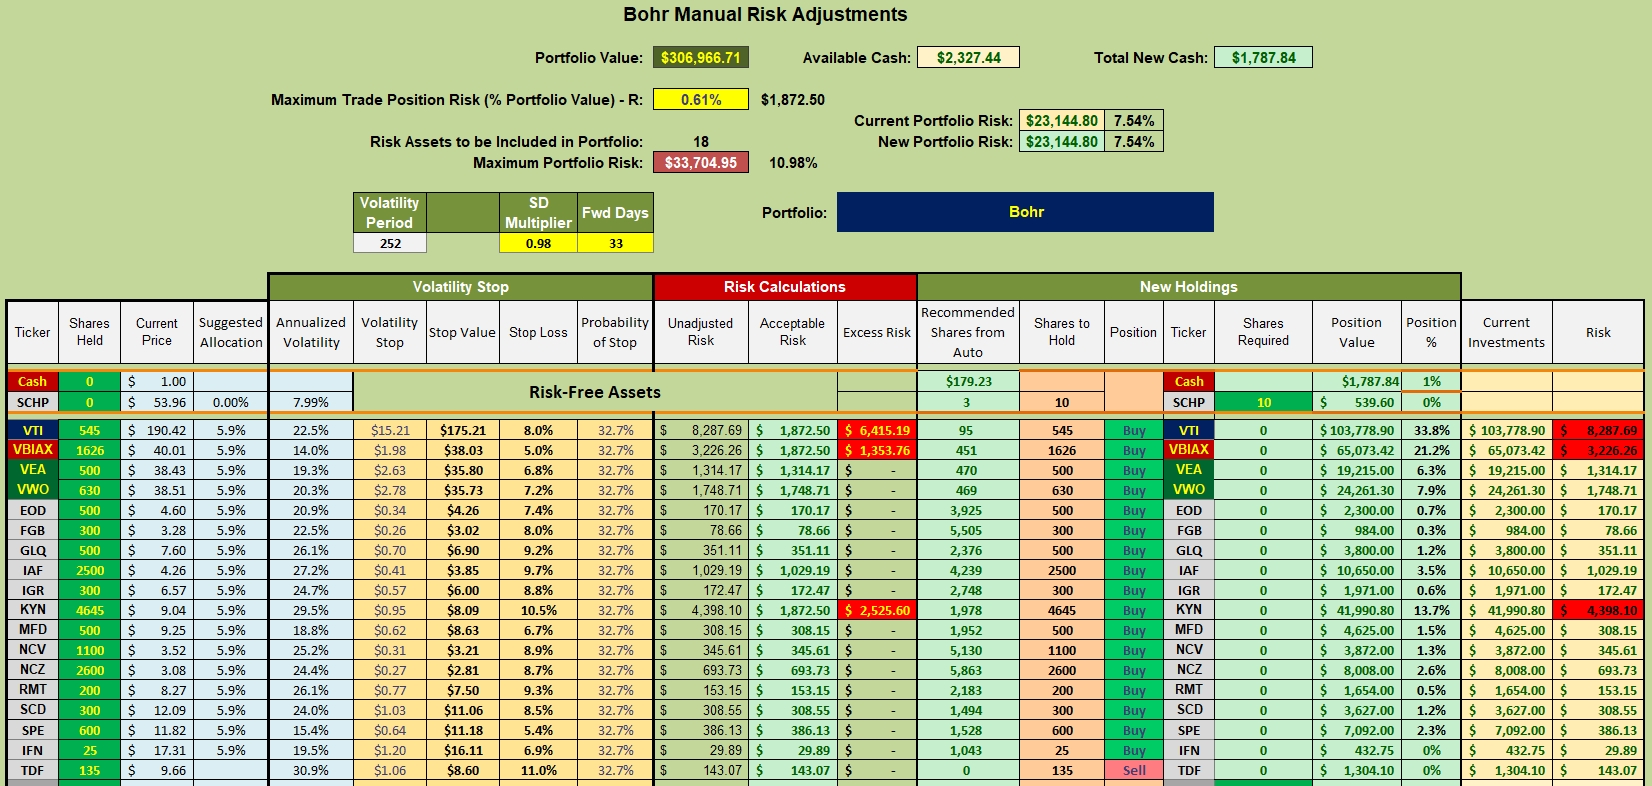This screenshot has height=786, width=1652.
Task: Select the Total New Cash cell $1,787.84
Action: point(1263,58)
